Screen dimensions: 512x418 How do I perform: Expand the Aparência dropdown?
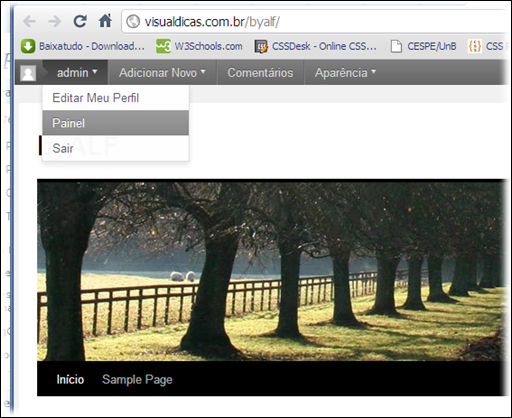(x=345, y=73)
